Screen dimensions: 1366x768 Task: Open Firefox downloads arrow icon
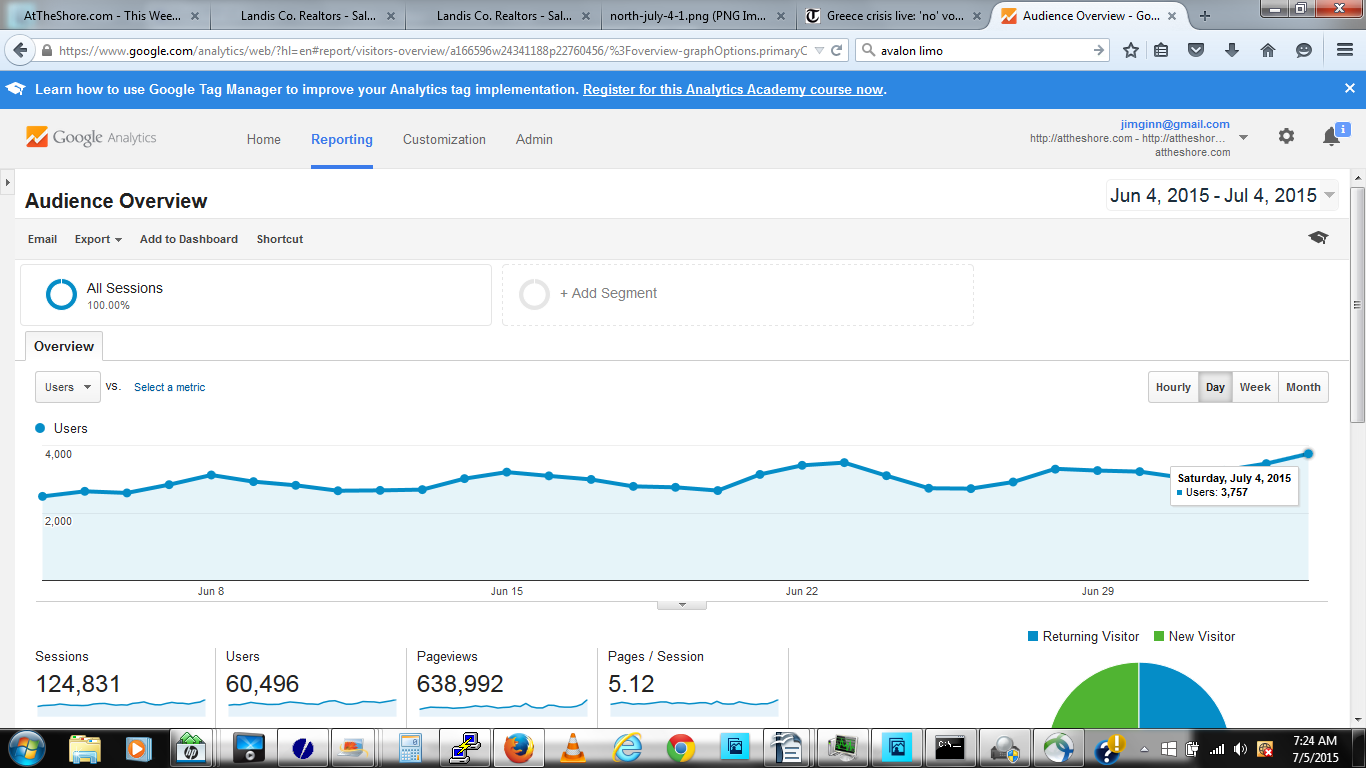pyautogui.click(x=1232, y=50)
